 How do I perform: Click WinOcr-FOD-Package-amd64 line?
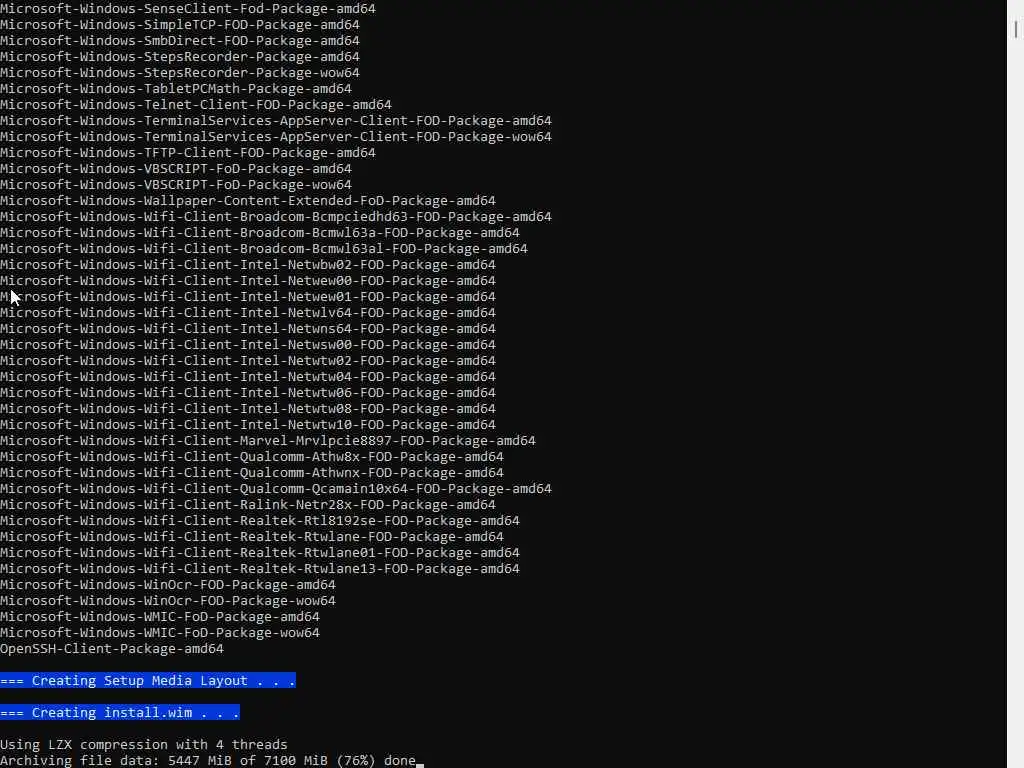168,584
